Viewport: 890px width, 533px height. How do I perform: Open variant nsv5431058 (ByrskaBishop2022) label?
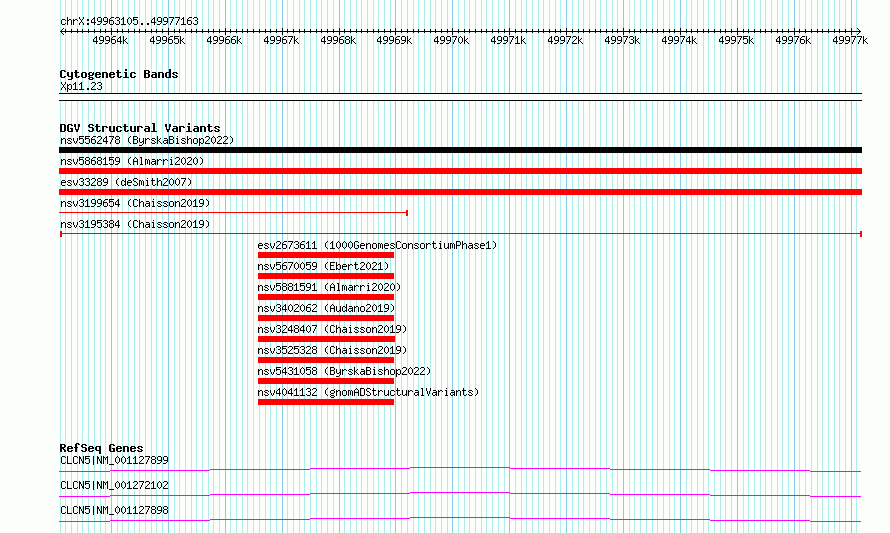(344, 371)
